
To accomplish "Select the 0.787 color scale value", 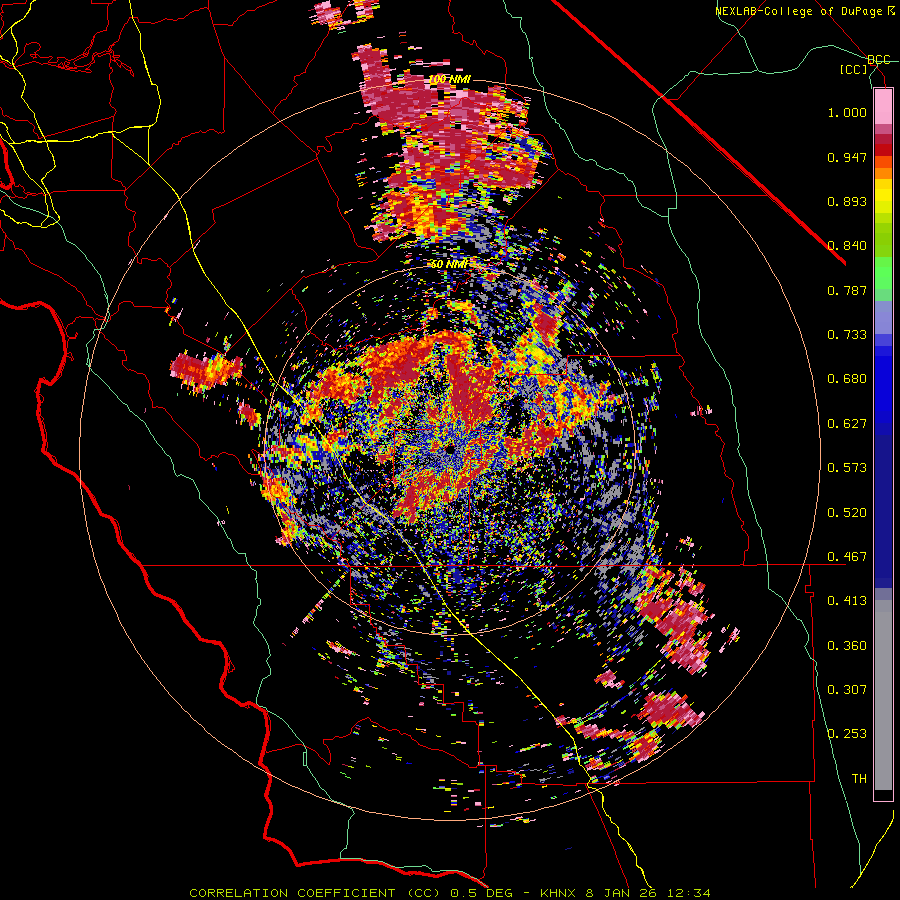I will click(x=847, y=290).
